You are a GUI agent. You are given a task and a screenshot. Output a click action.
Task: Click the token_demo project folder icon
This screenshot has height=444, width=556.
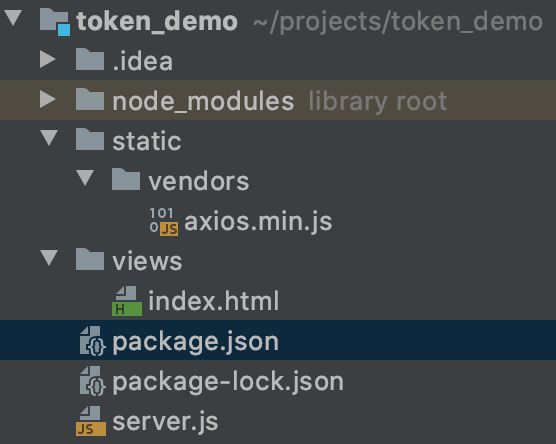[x=55, y=22]
